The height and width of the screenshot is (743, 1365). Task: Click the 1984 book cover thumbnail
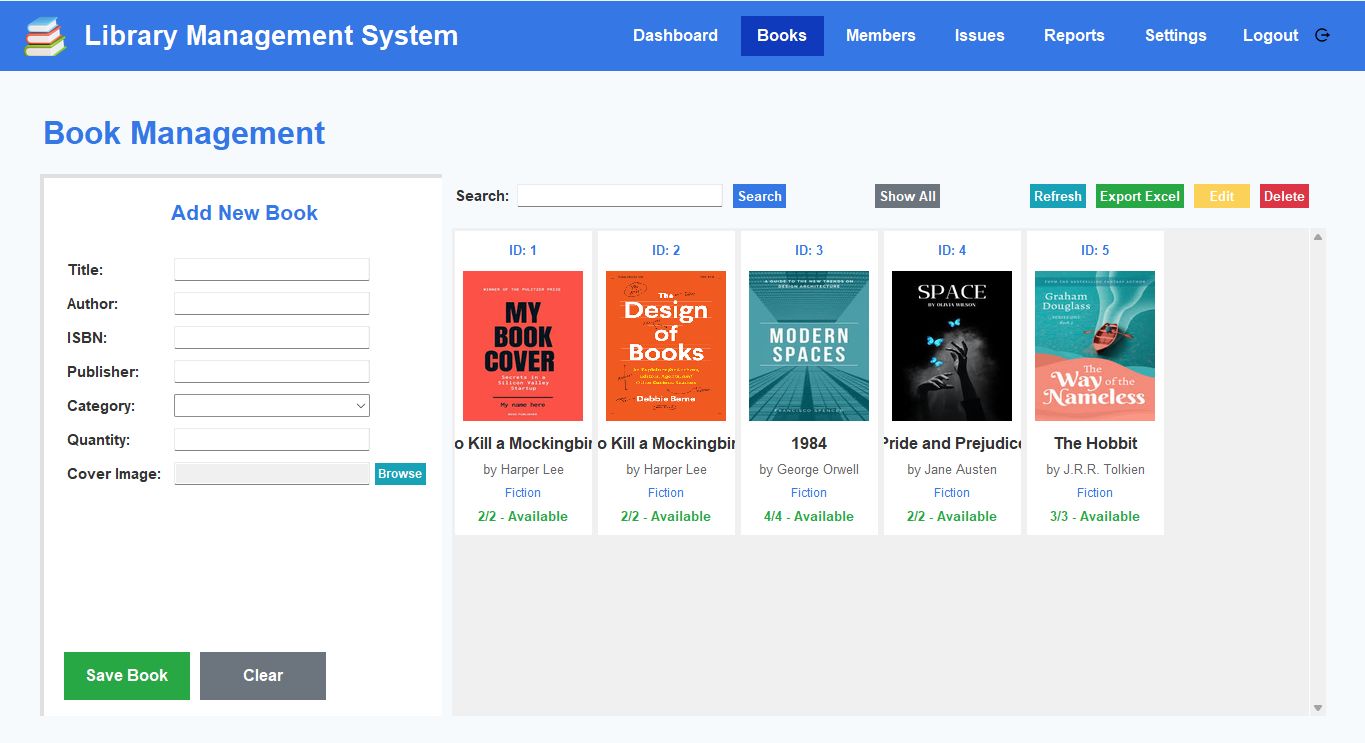click(808, 345)
